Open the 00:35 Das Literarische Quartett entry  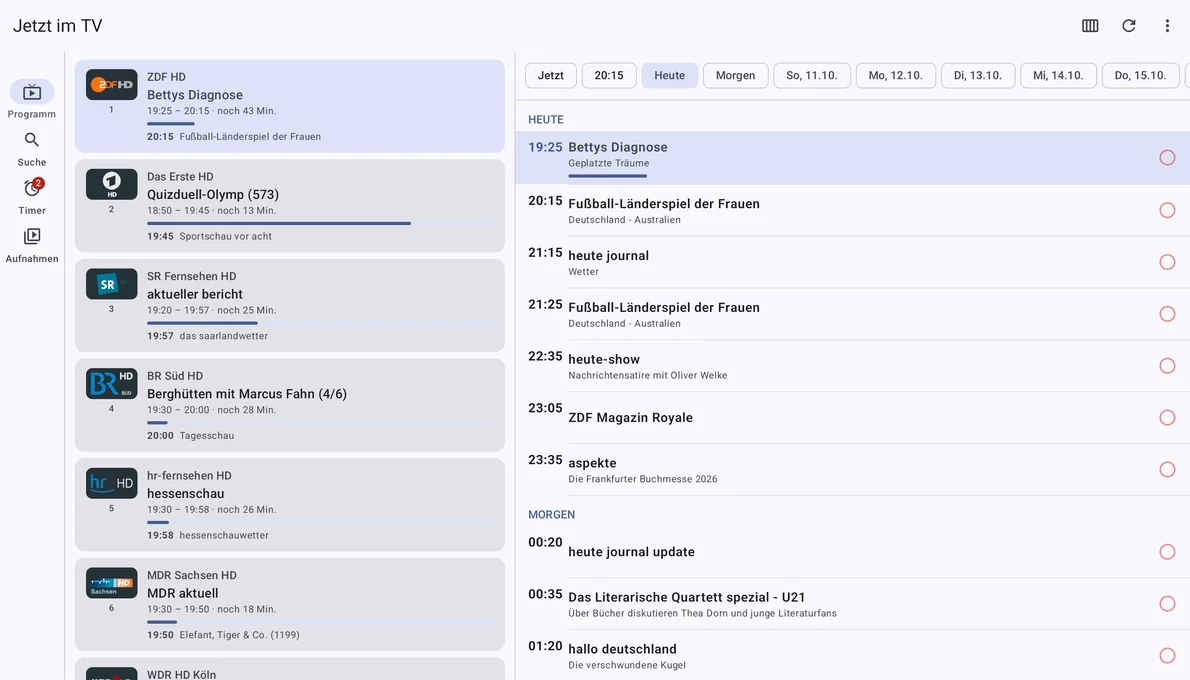point(852,604)
